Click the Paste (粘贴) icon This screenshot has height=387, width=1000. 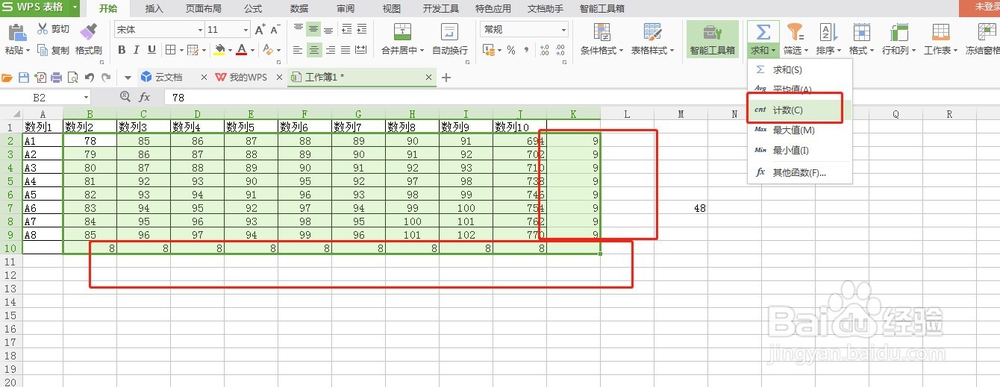pos(17,34)
